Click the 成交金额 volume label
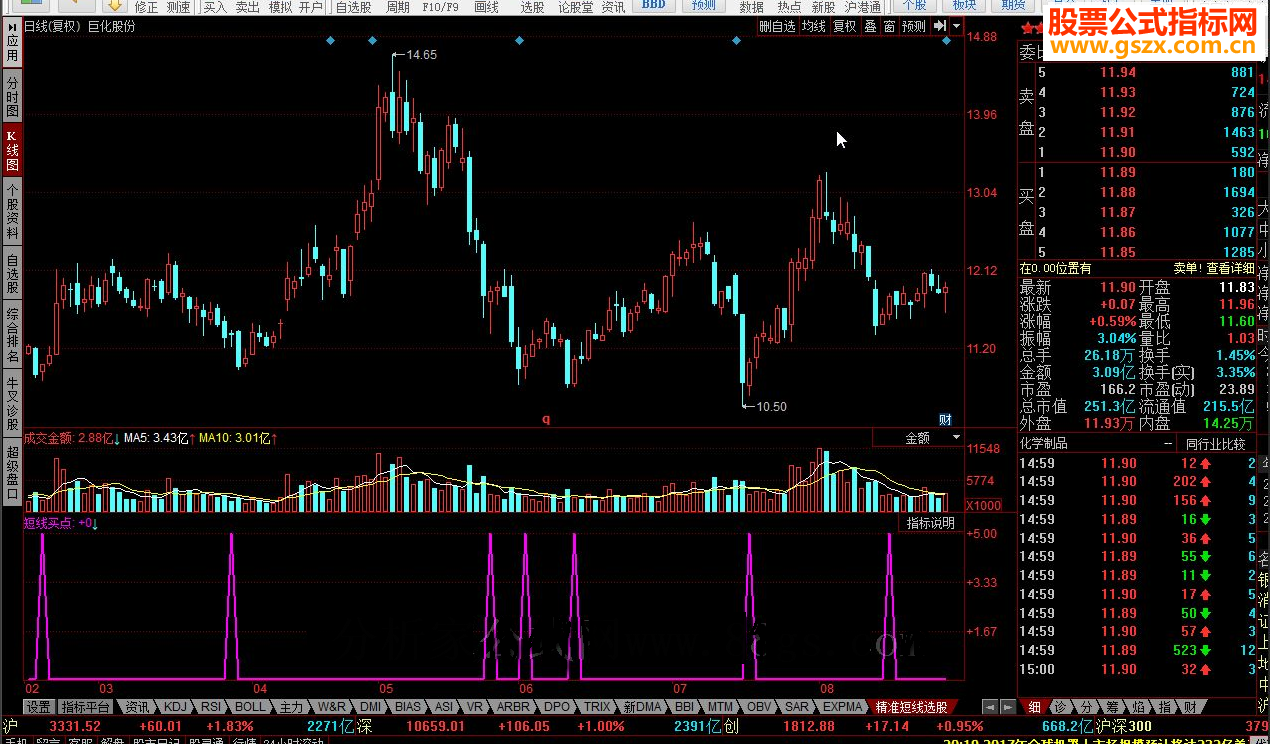Viewport: 1270px width, 744px height. point(49,438)
